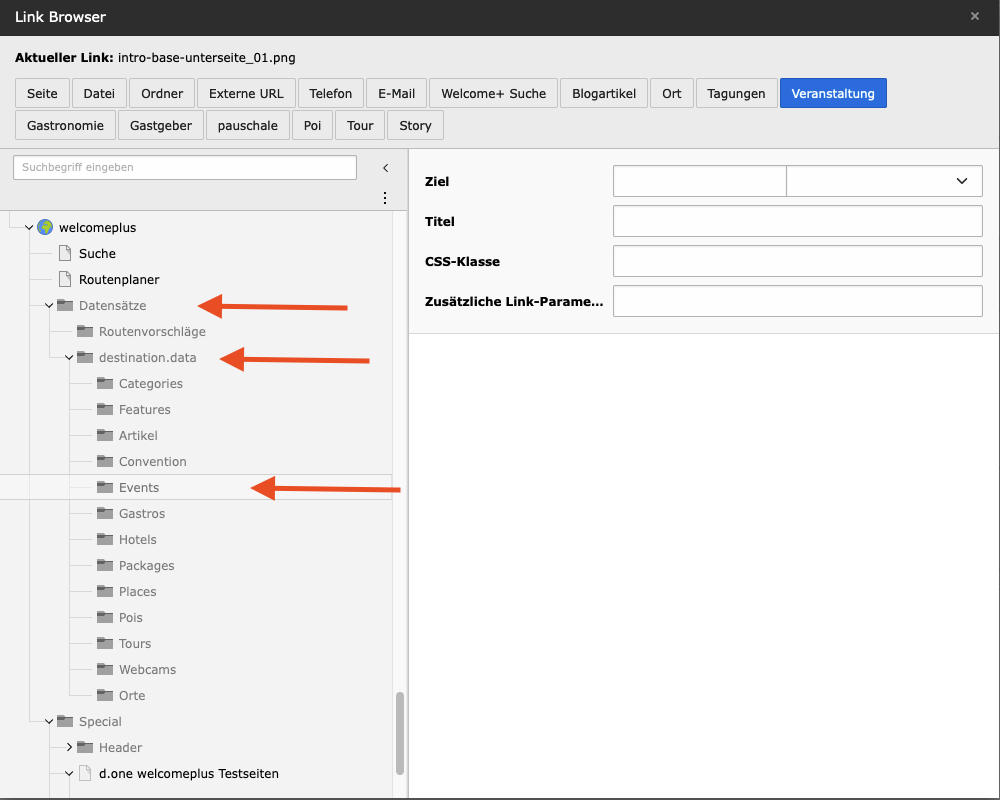Click the Artikel folder icon
The height and width of the screenshot is (800, 1000).
point(105,435)
